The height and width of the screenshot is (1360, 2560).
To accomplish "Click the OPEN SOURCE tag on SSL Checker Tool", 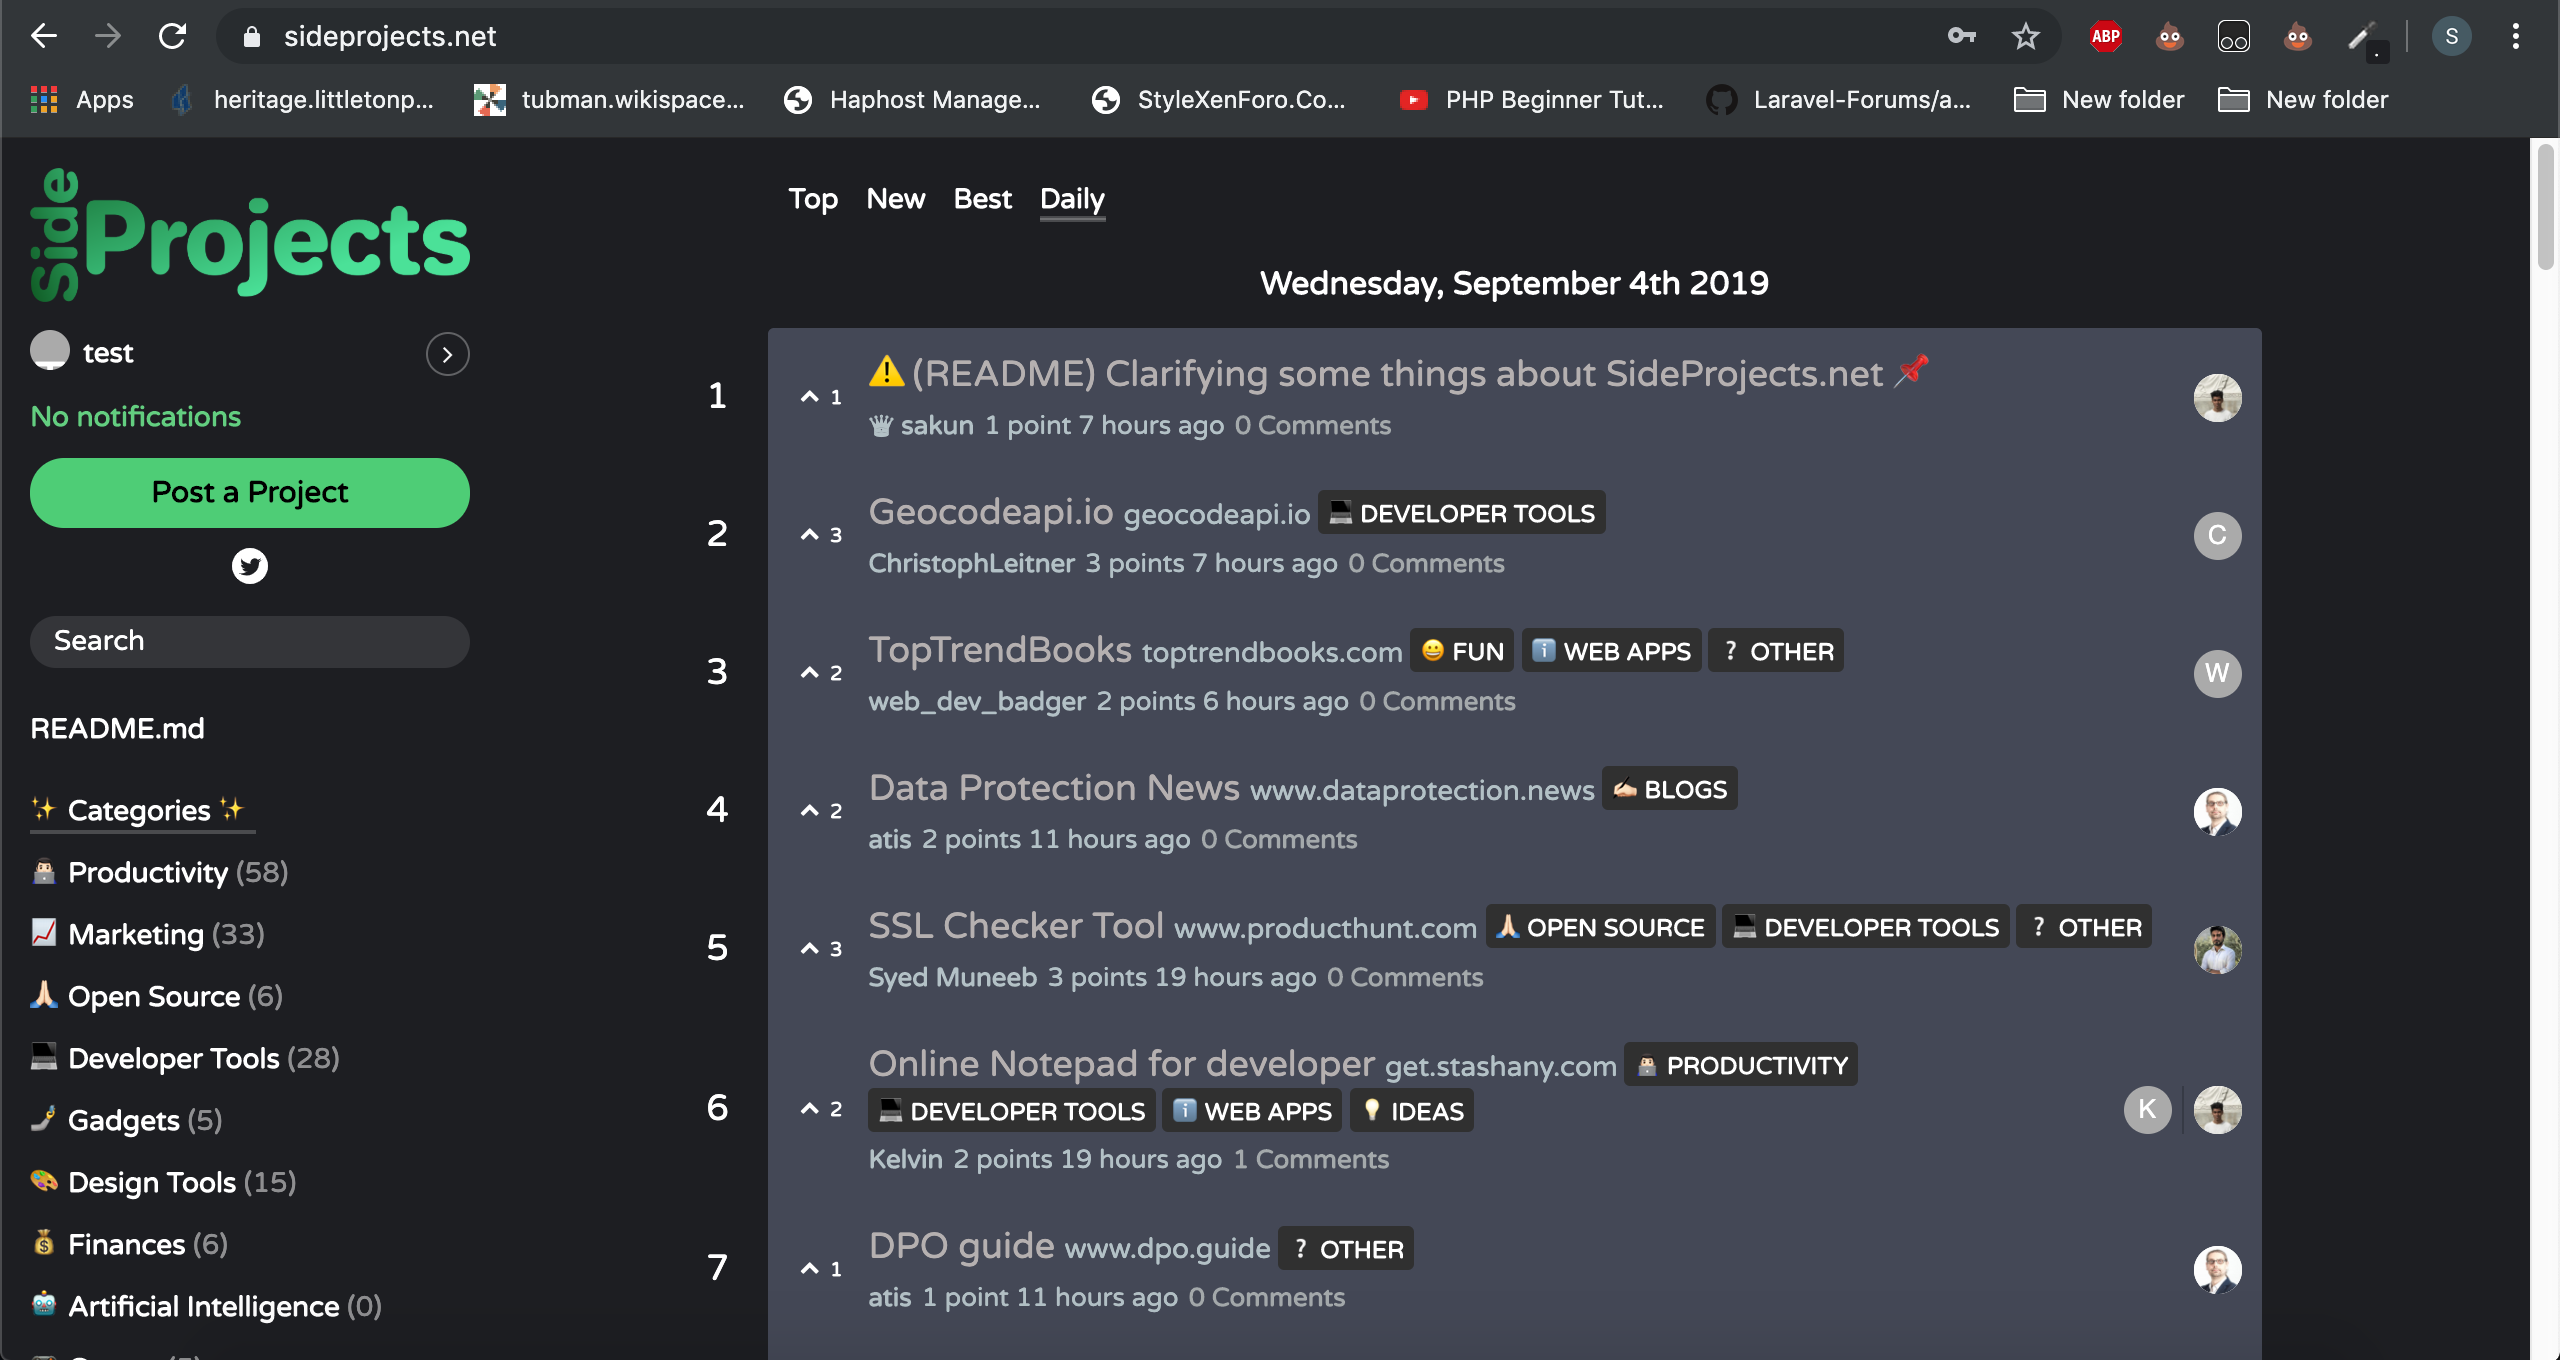I will click(x=1601, y=927).
